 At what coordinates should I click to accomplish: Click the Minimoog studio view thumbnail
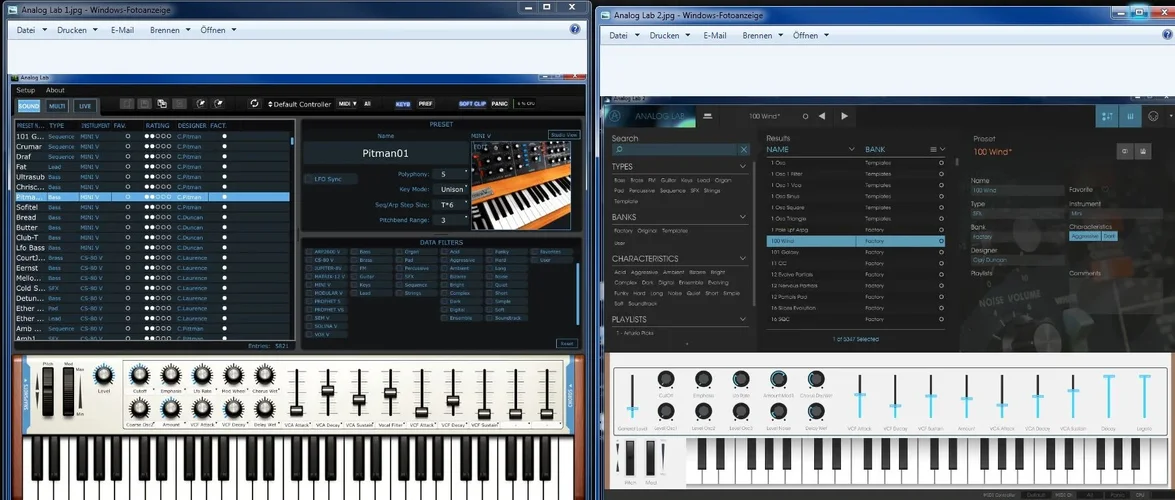[x=519, y=185]
